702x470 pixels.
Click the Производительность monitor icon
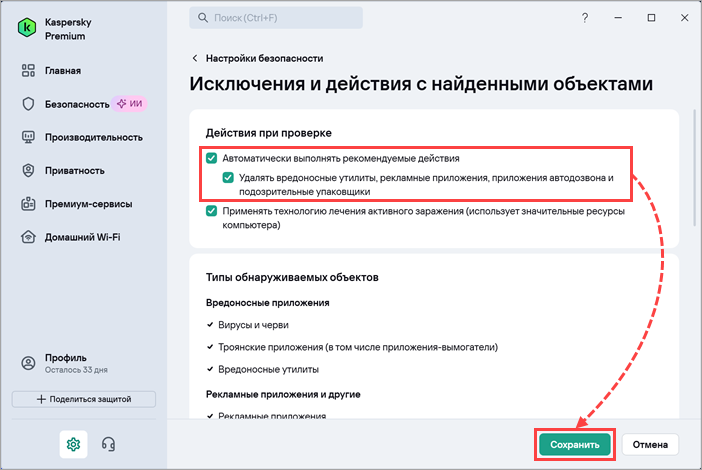tap(28, 137)
